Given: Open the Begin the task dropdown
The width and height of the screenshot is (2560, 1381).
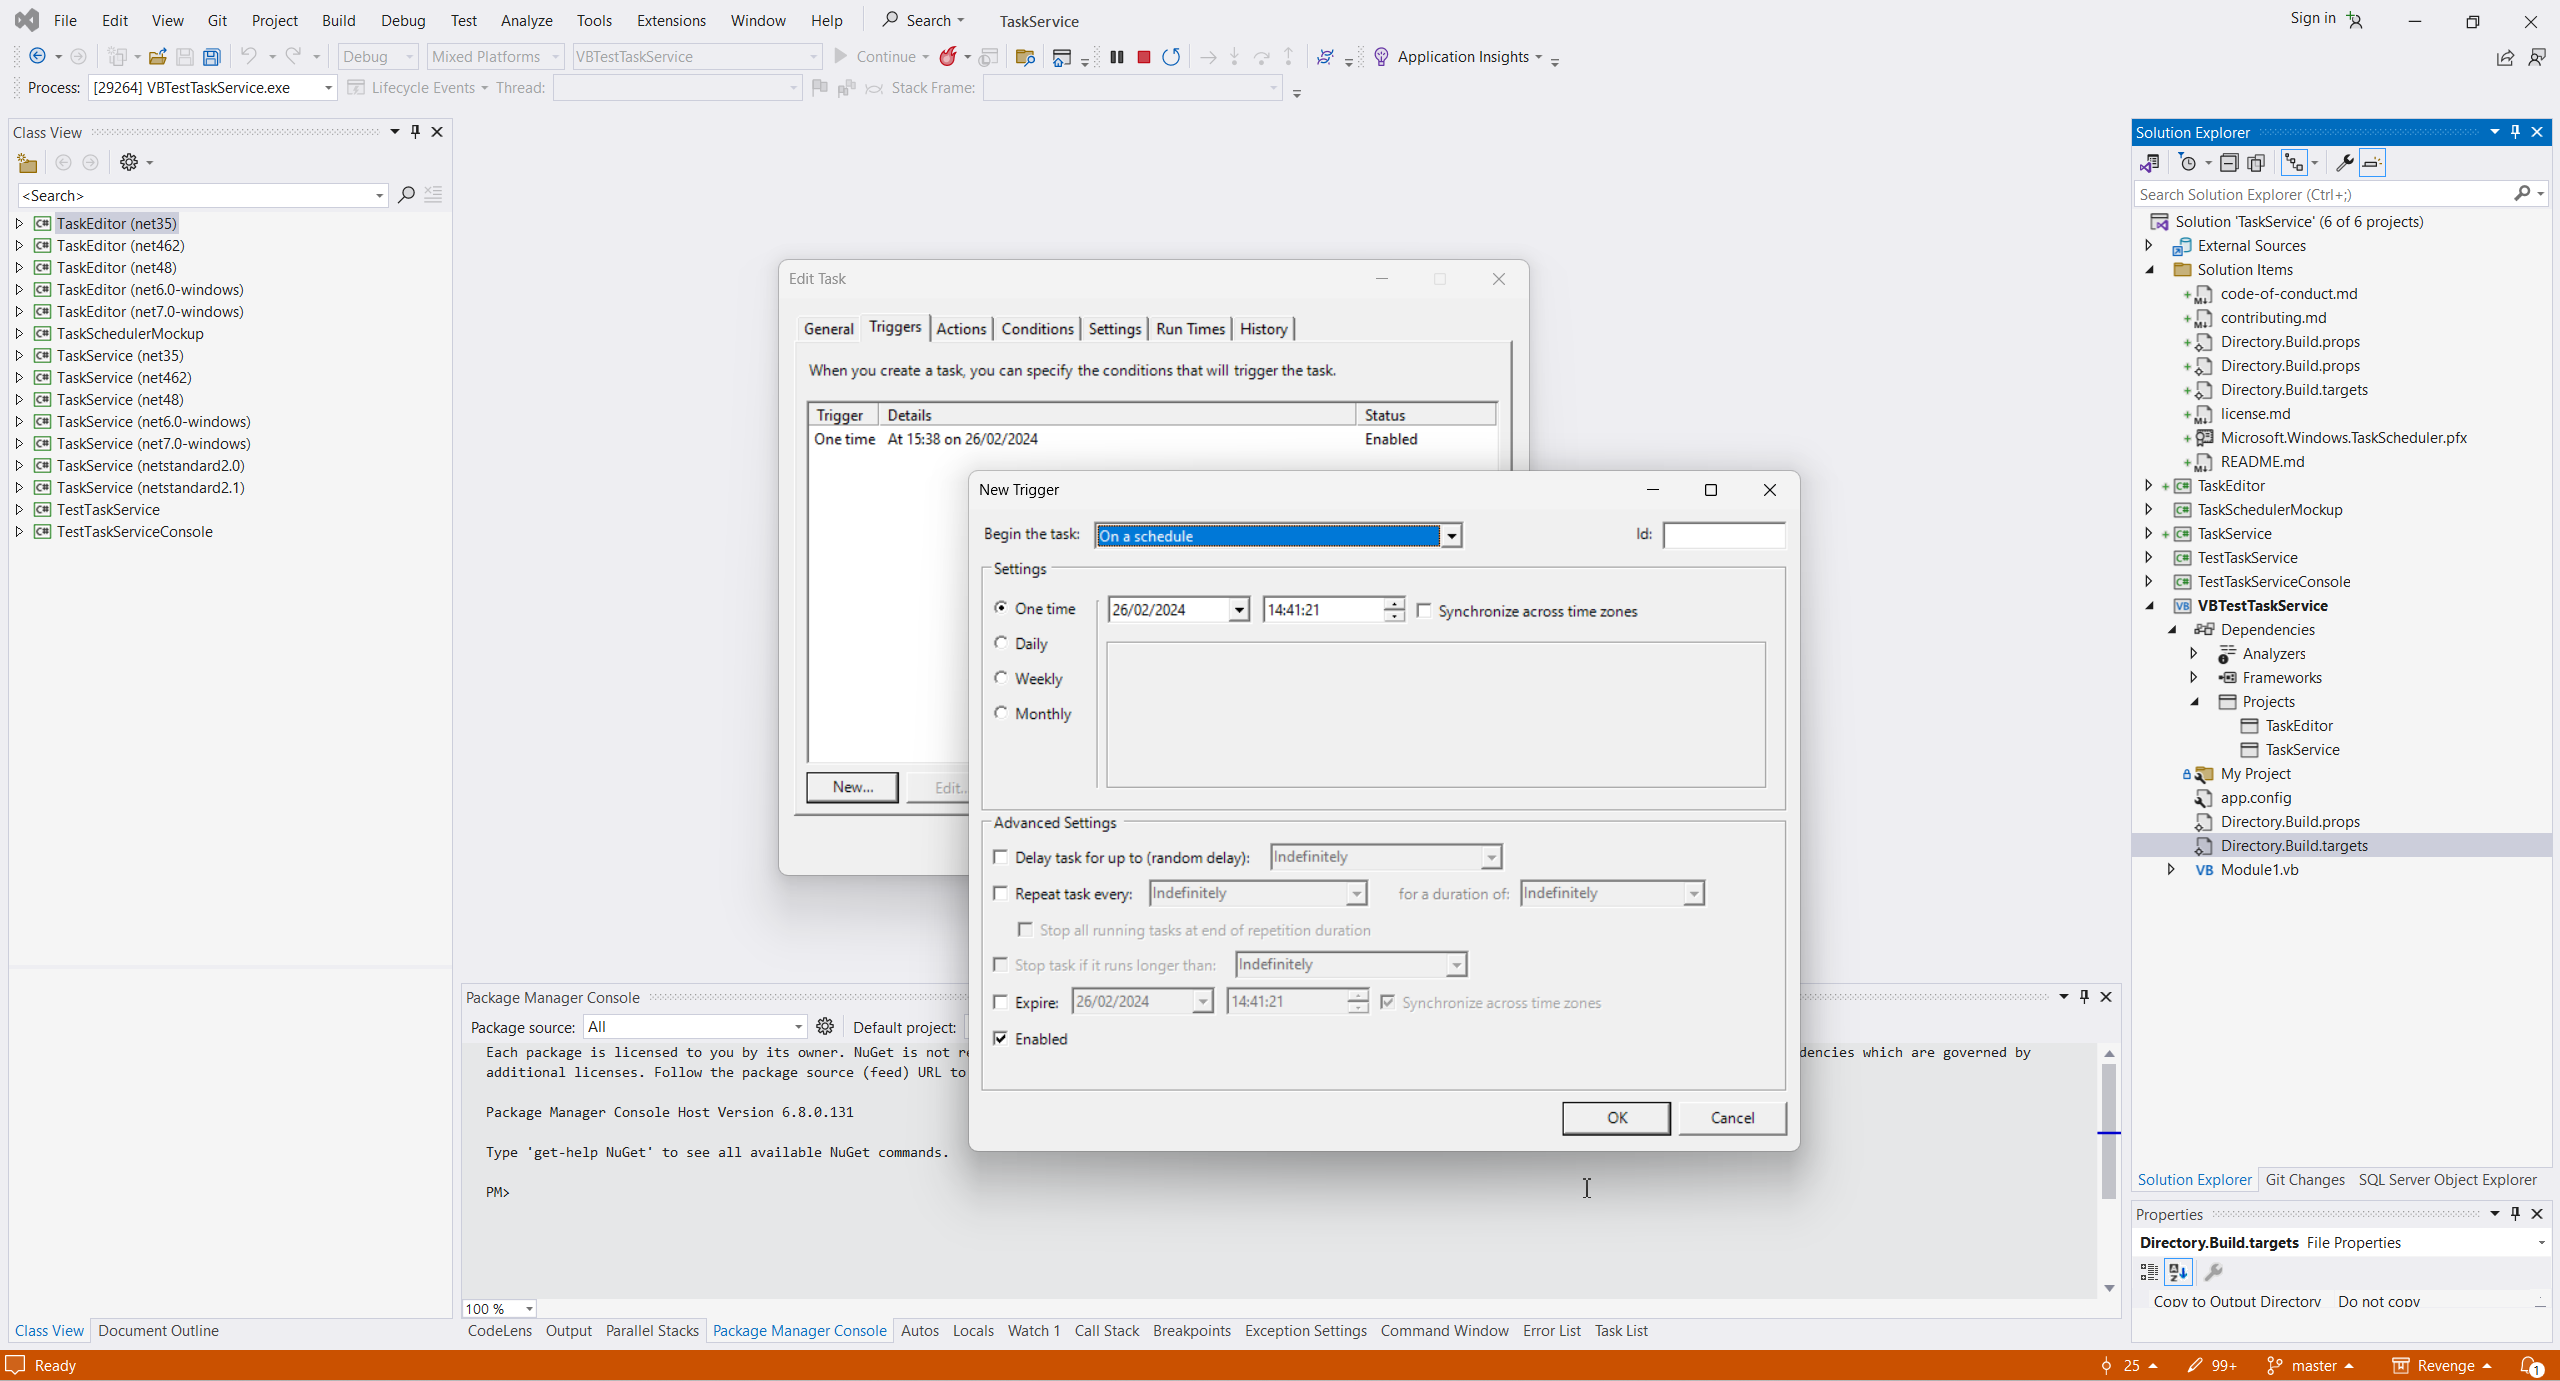Looking at the screenshot, I should [x=1450, y=536].
